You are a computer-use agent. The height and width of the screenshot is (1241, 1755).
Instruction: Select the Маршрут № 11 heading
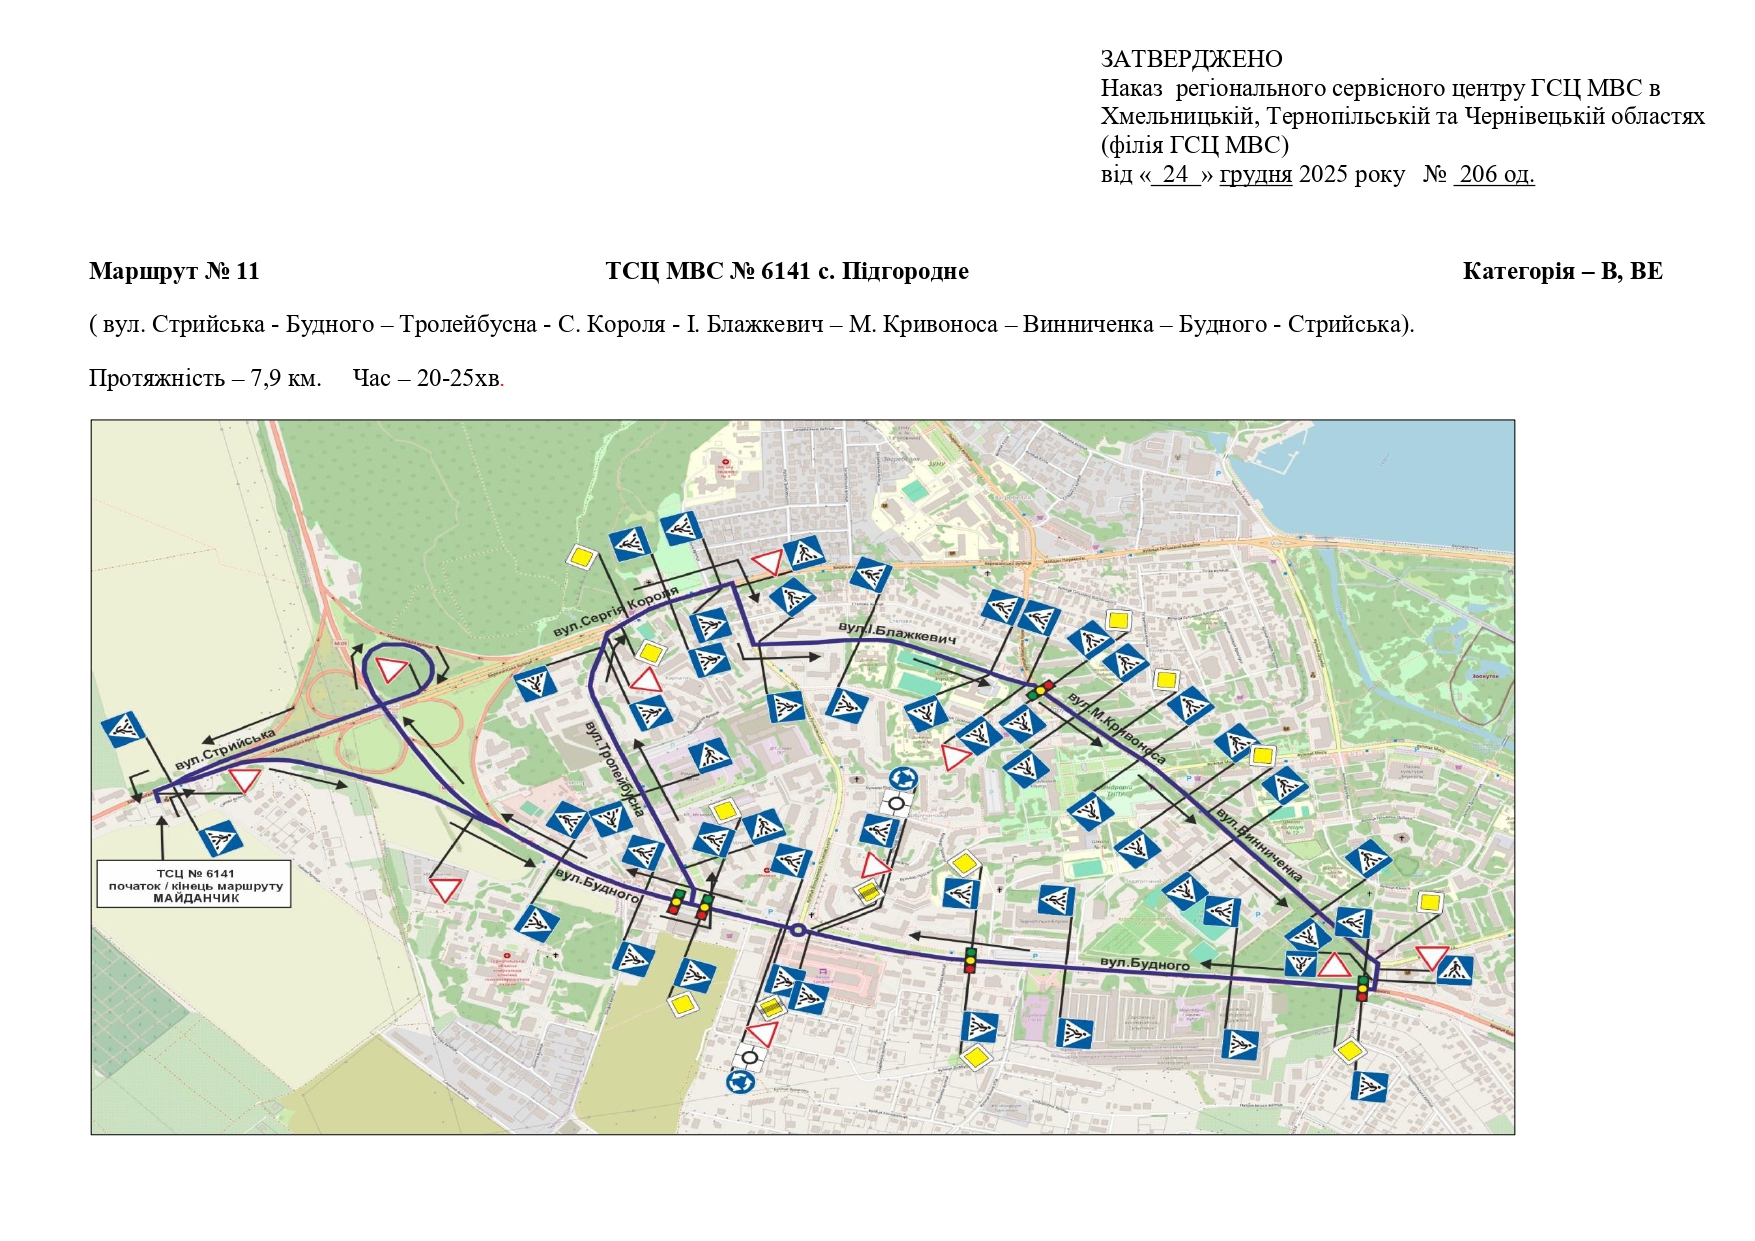(x=174, y=271)
